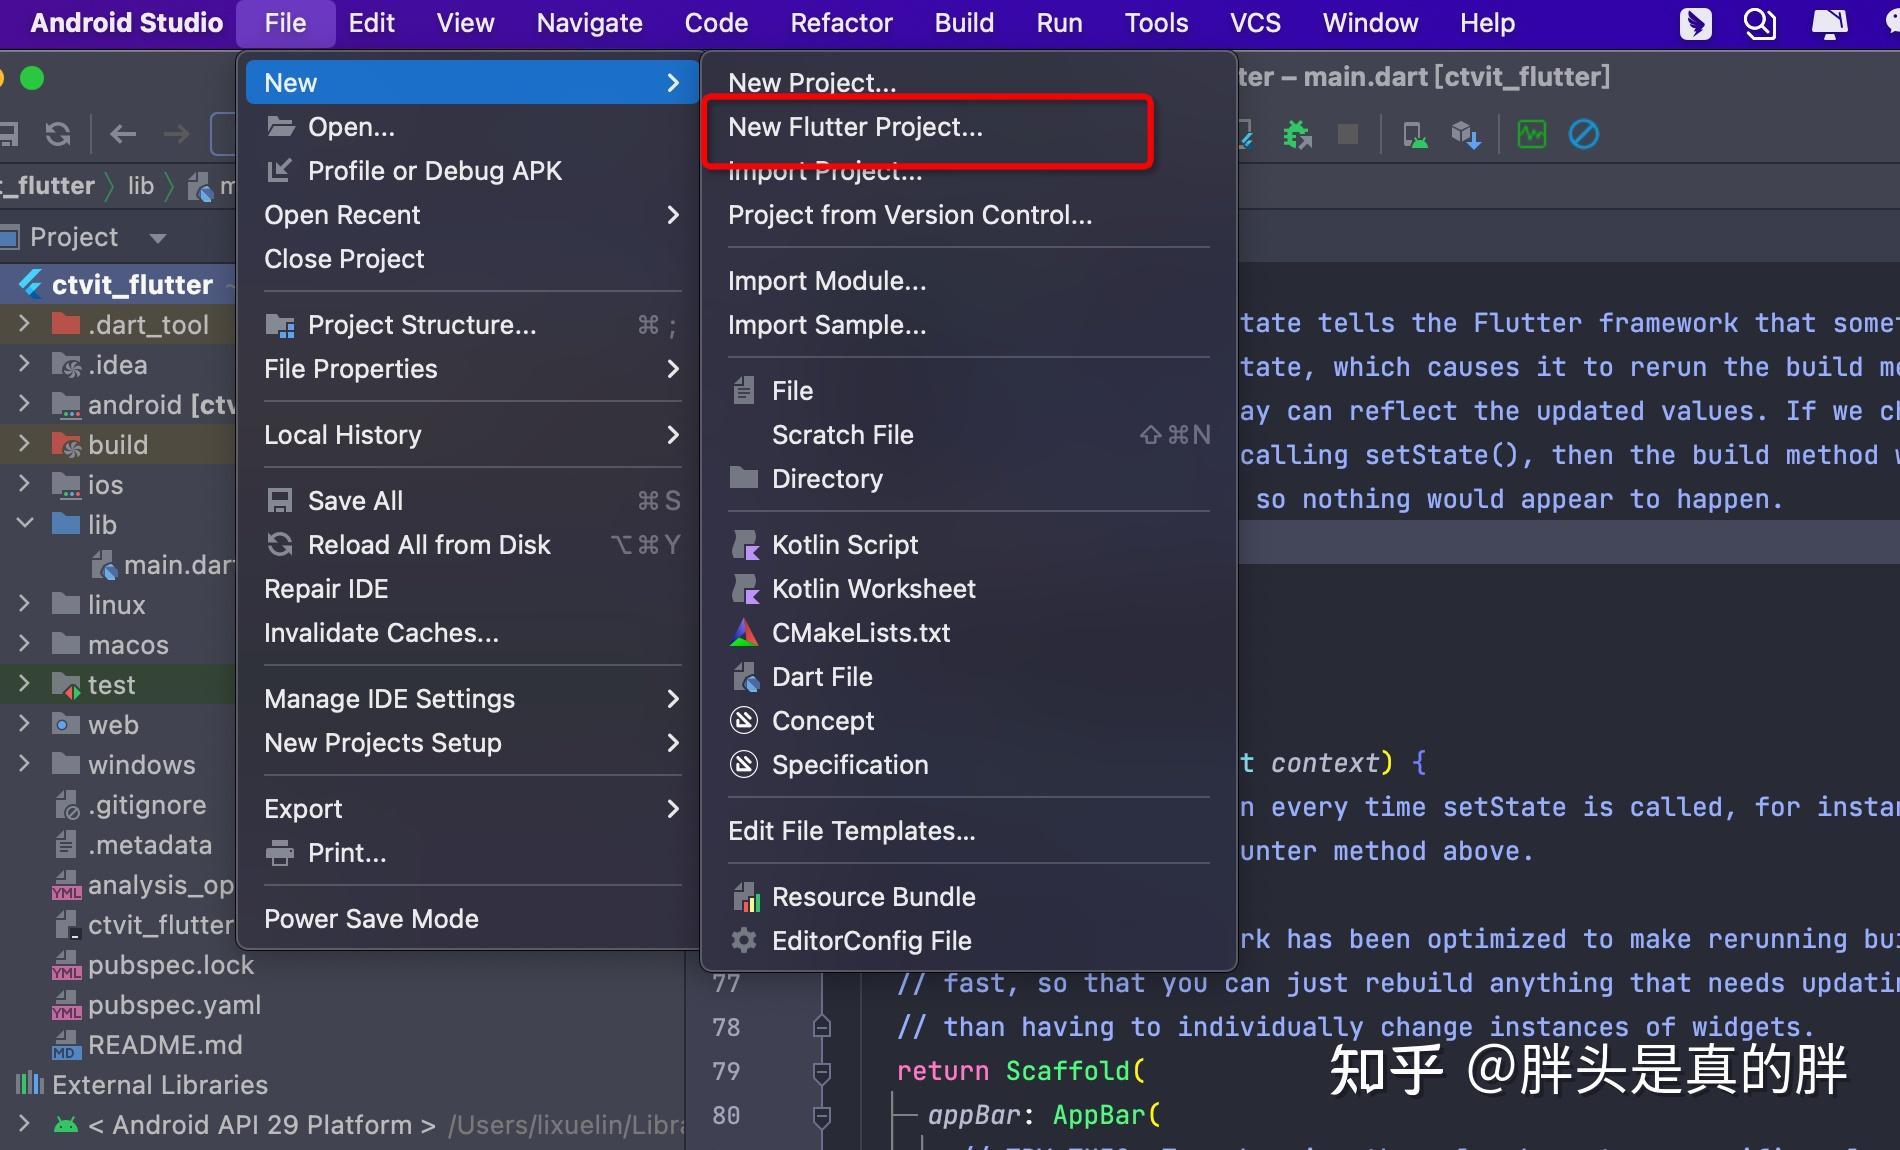1900x1150 pixels.
Task: Open the Edit menu
Action: (x=371, y=23)
